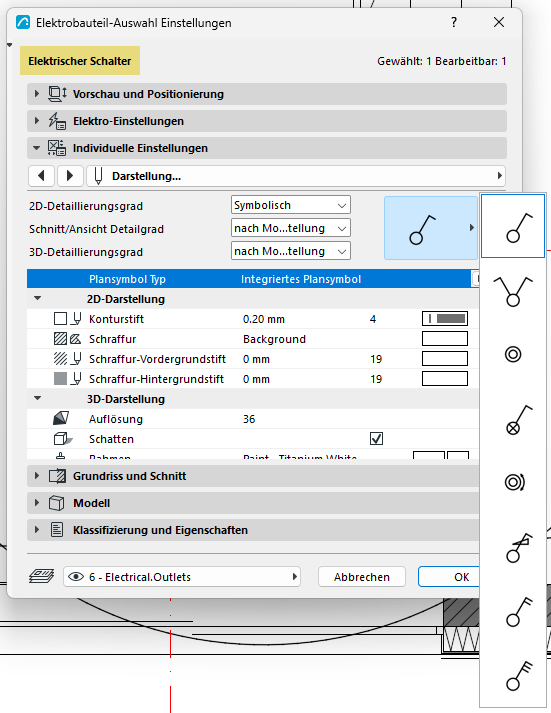Viewport: 551px width, 713px height.
Task: Click the Konturstift 0.20 mm value
Action: (x=264, y=319)
